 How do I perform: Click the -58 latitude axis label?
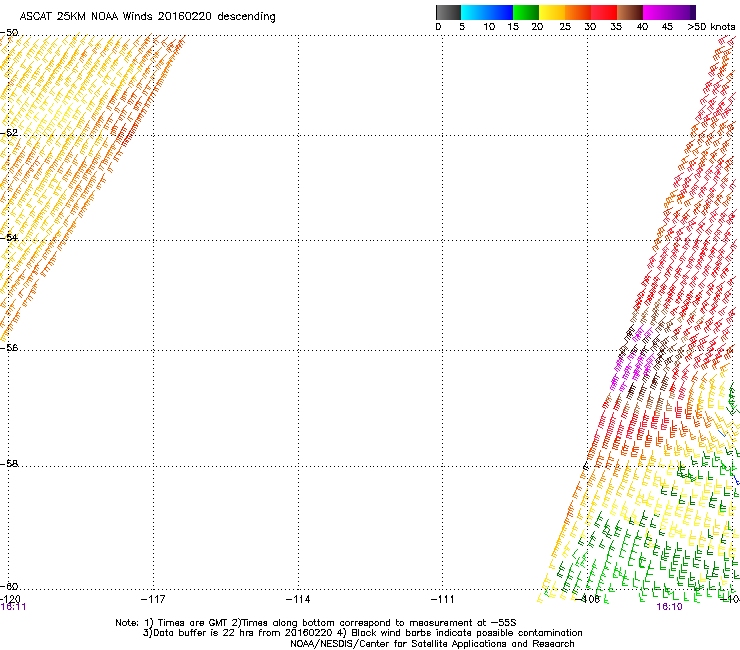tap(9, 464)
